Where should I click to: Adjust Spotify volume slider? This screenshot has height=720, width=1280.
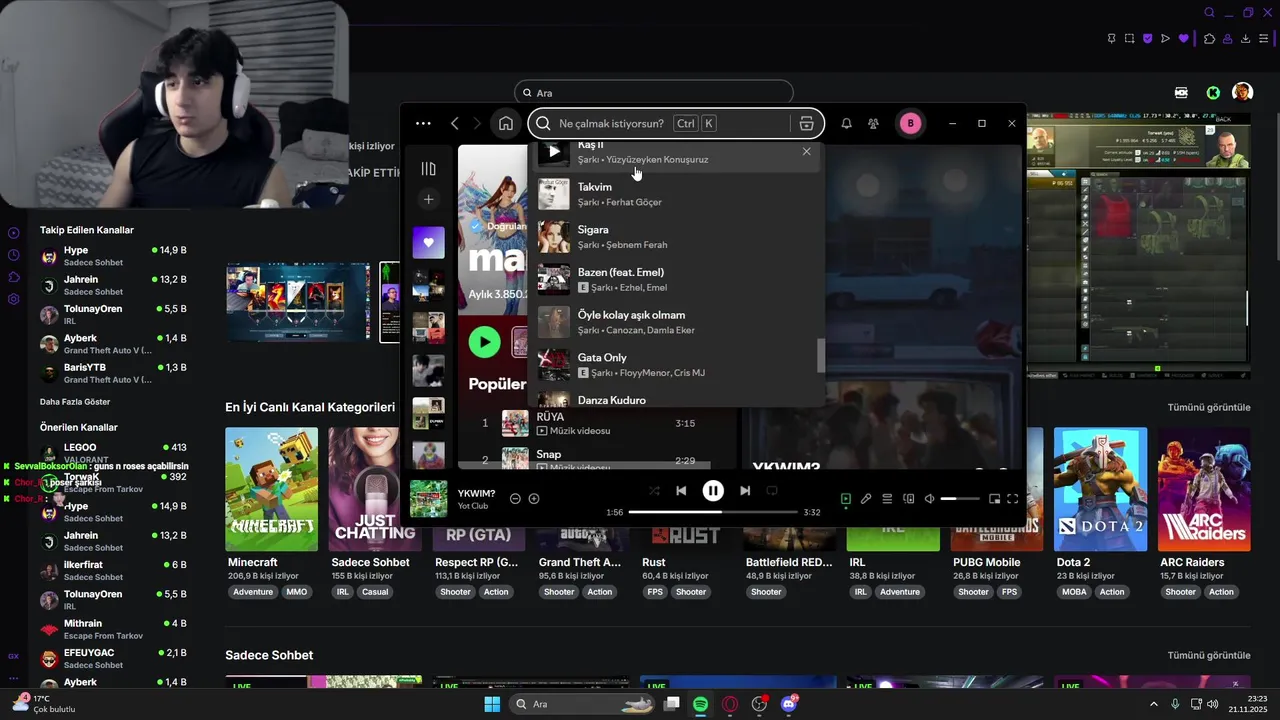(x=961, y=499)
